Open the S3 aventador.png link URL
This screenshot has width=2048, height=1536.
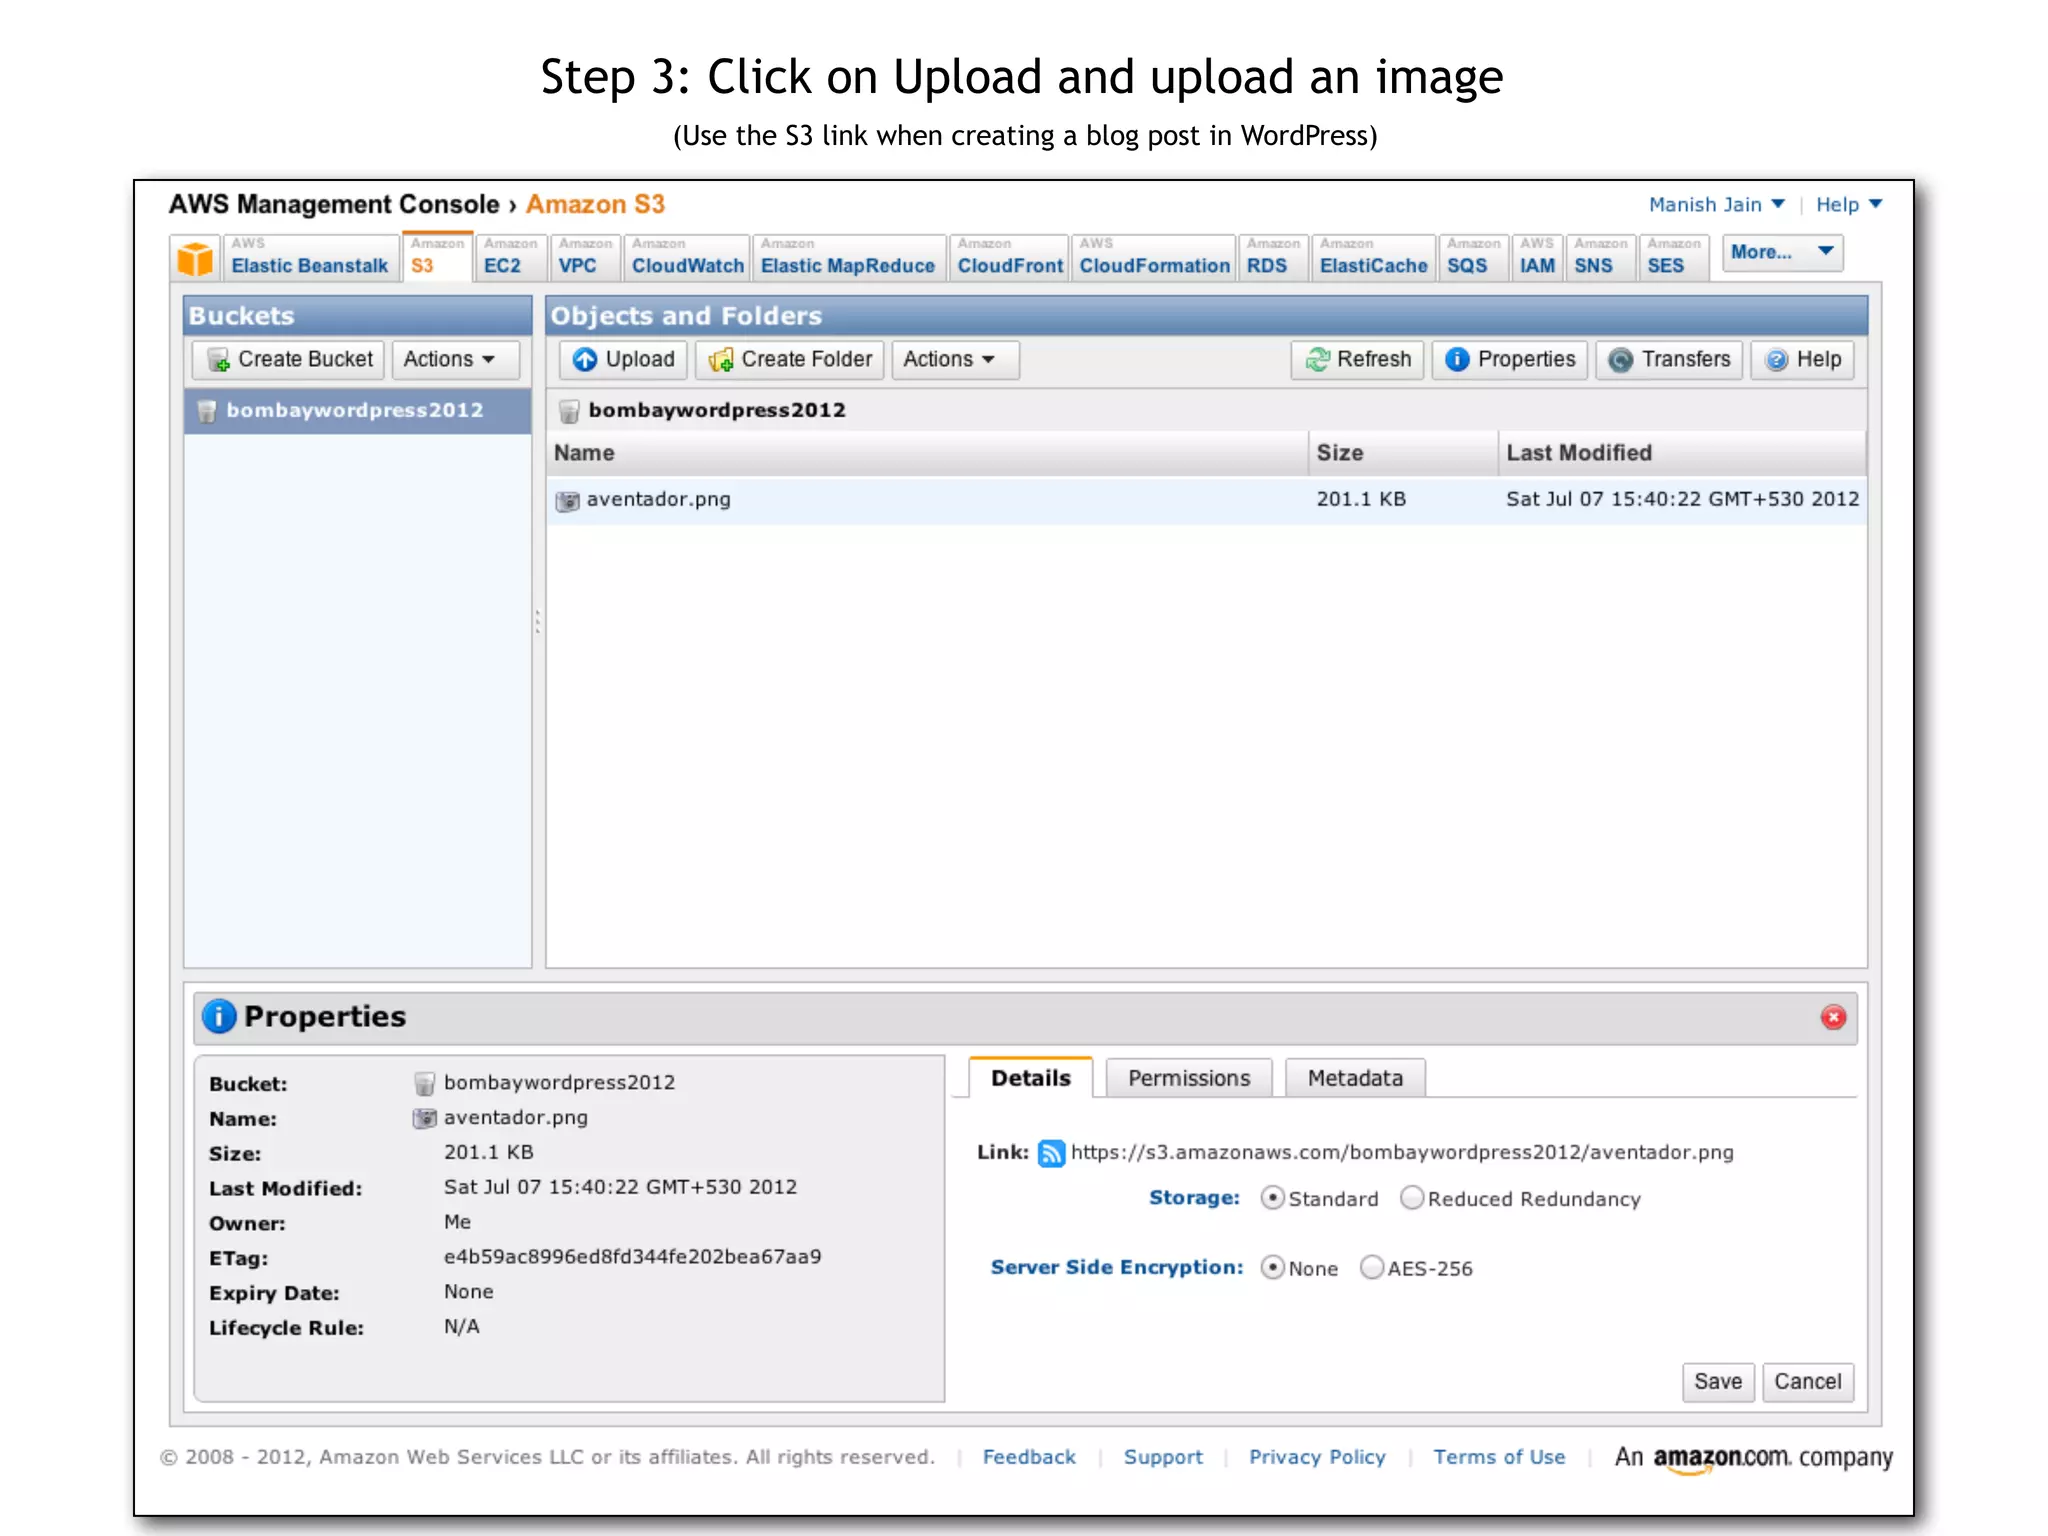tap(1402, 1153)
